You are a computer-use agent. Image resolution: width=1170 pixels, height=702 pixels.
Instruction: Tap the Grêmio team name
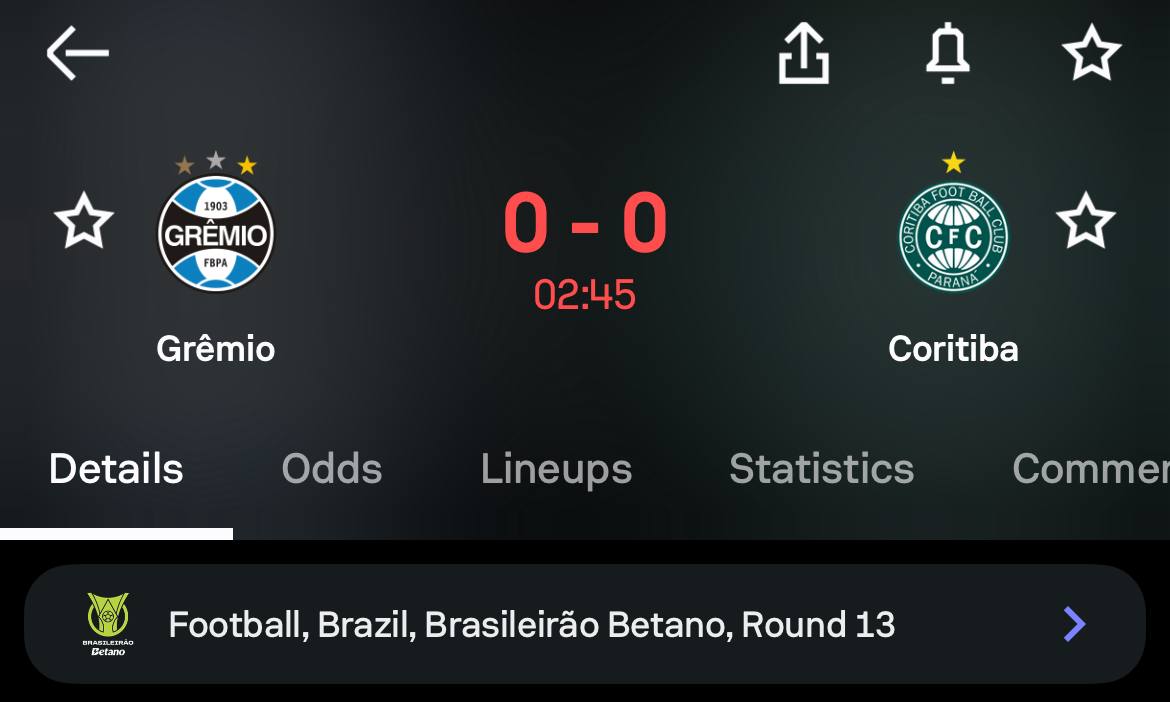click(216, 349)
